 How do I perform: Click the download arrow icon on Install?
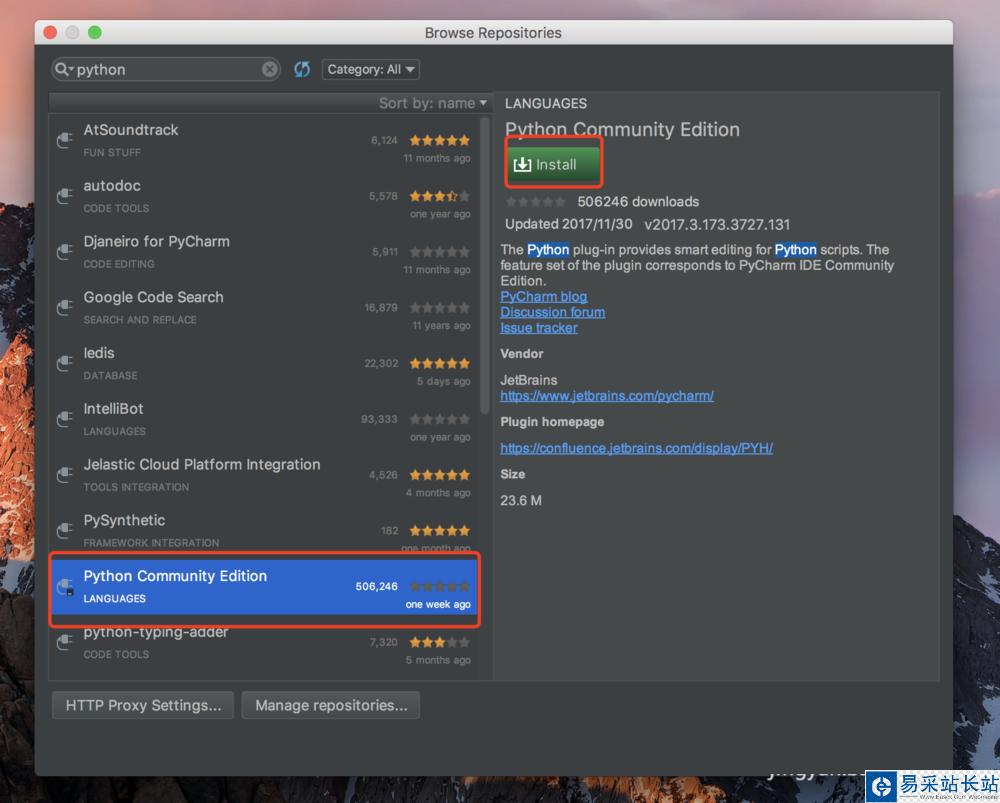pos(522,165)
